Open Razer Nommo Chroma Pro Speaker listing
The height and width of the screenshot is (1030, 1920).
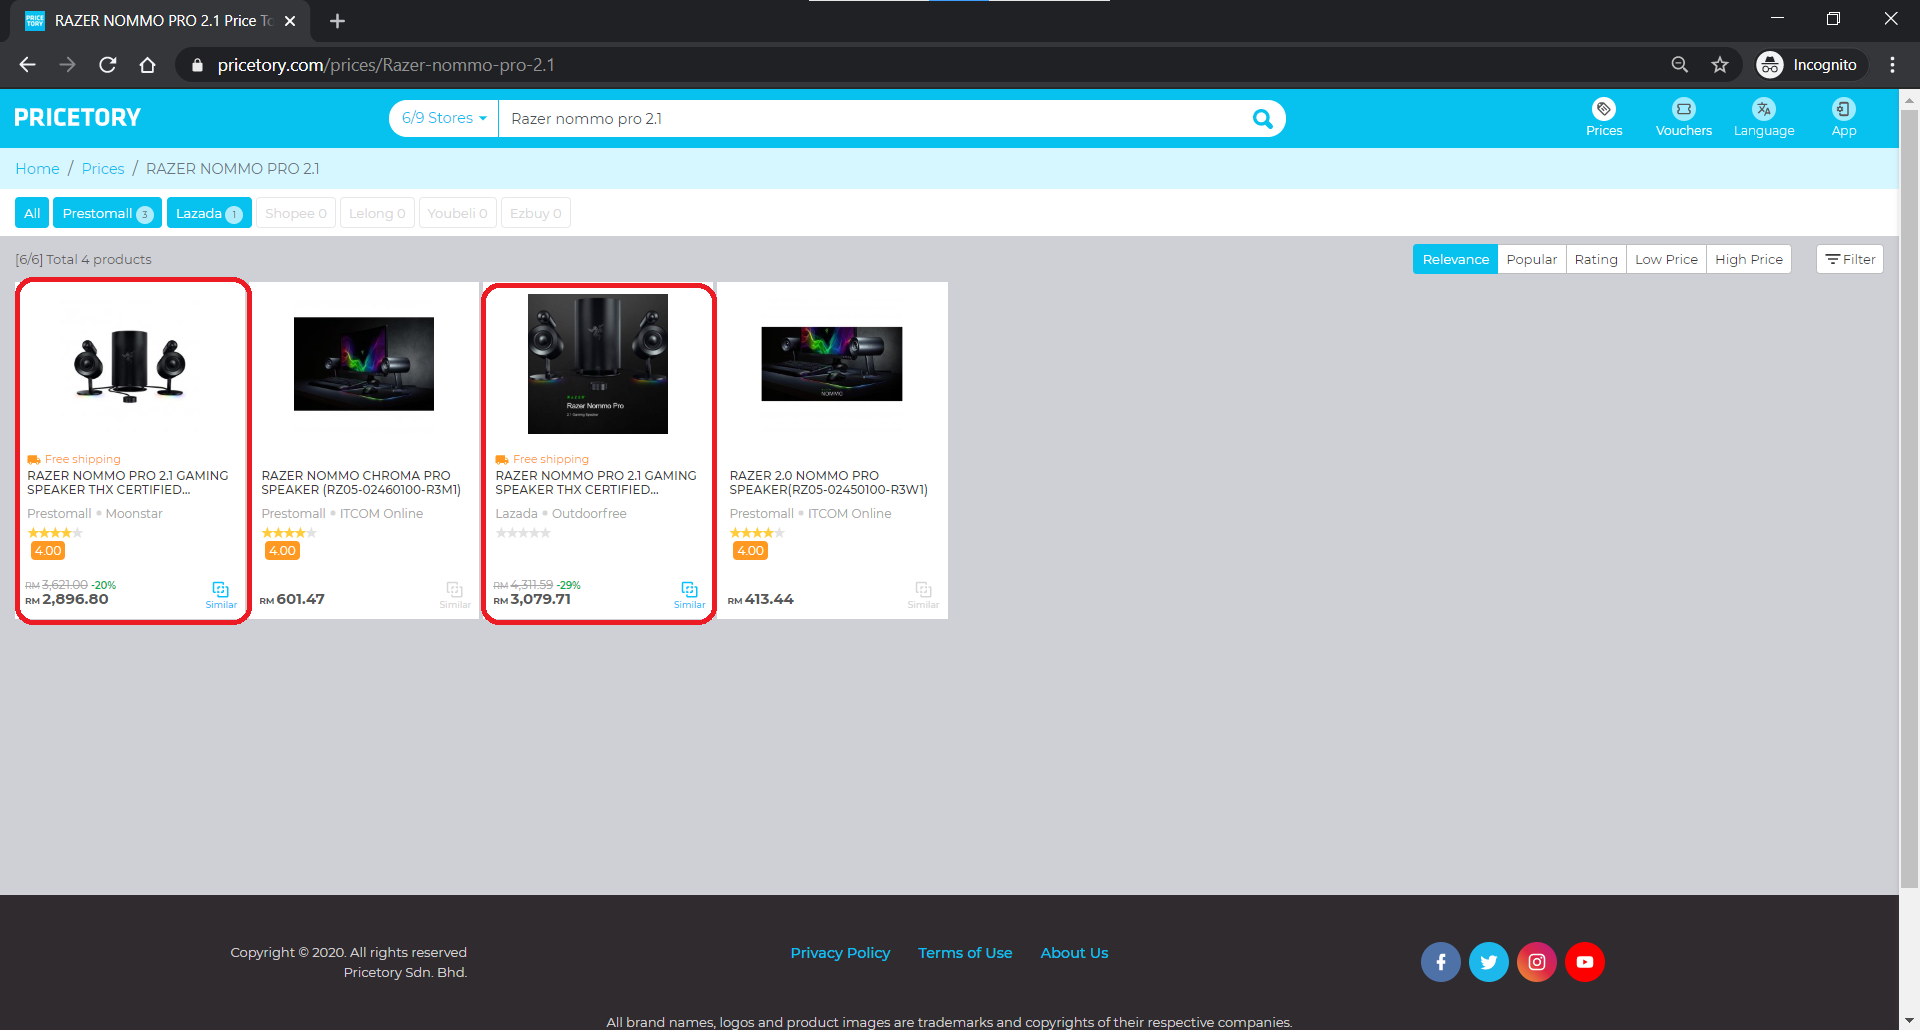(x=361, y=483)
